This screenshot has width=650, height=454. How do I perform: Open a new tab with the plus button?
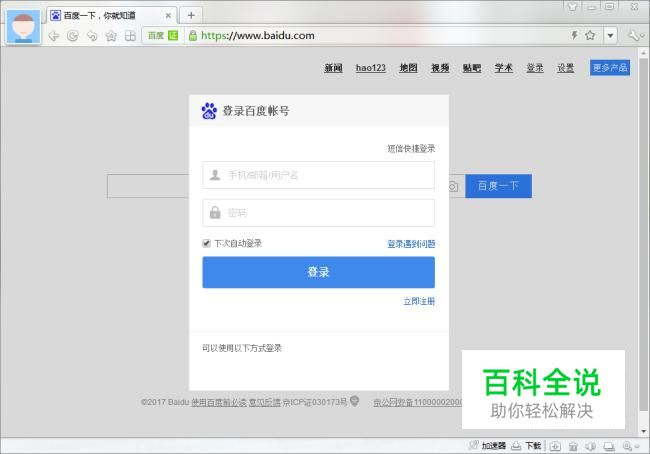click(191, 15)
